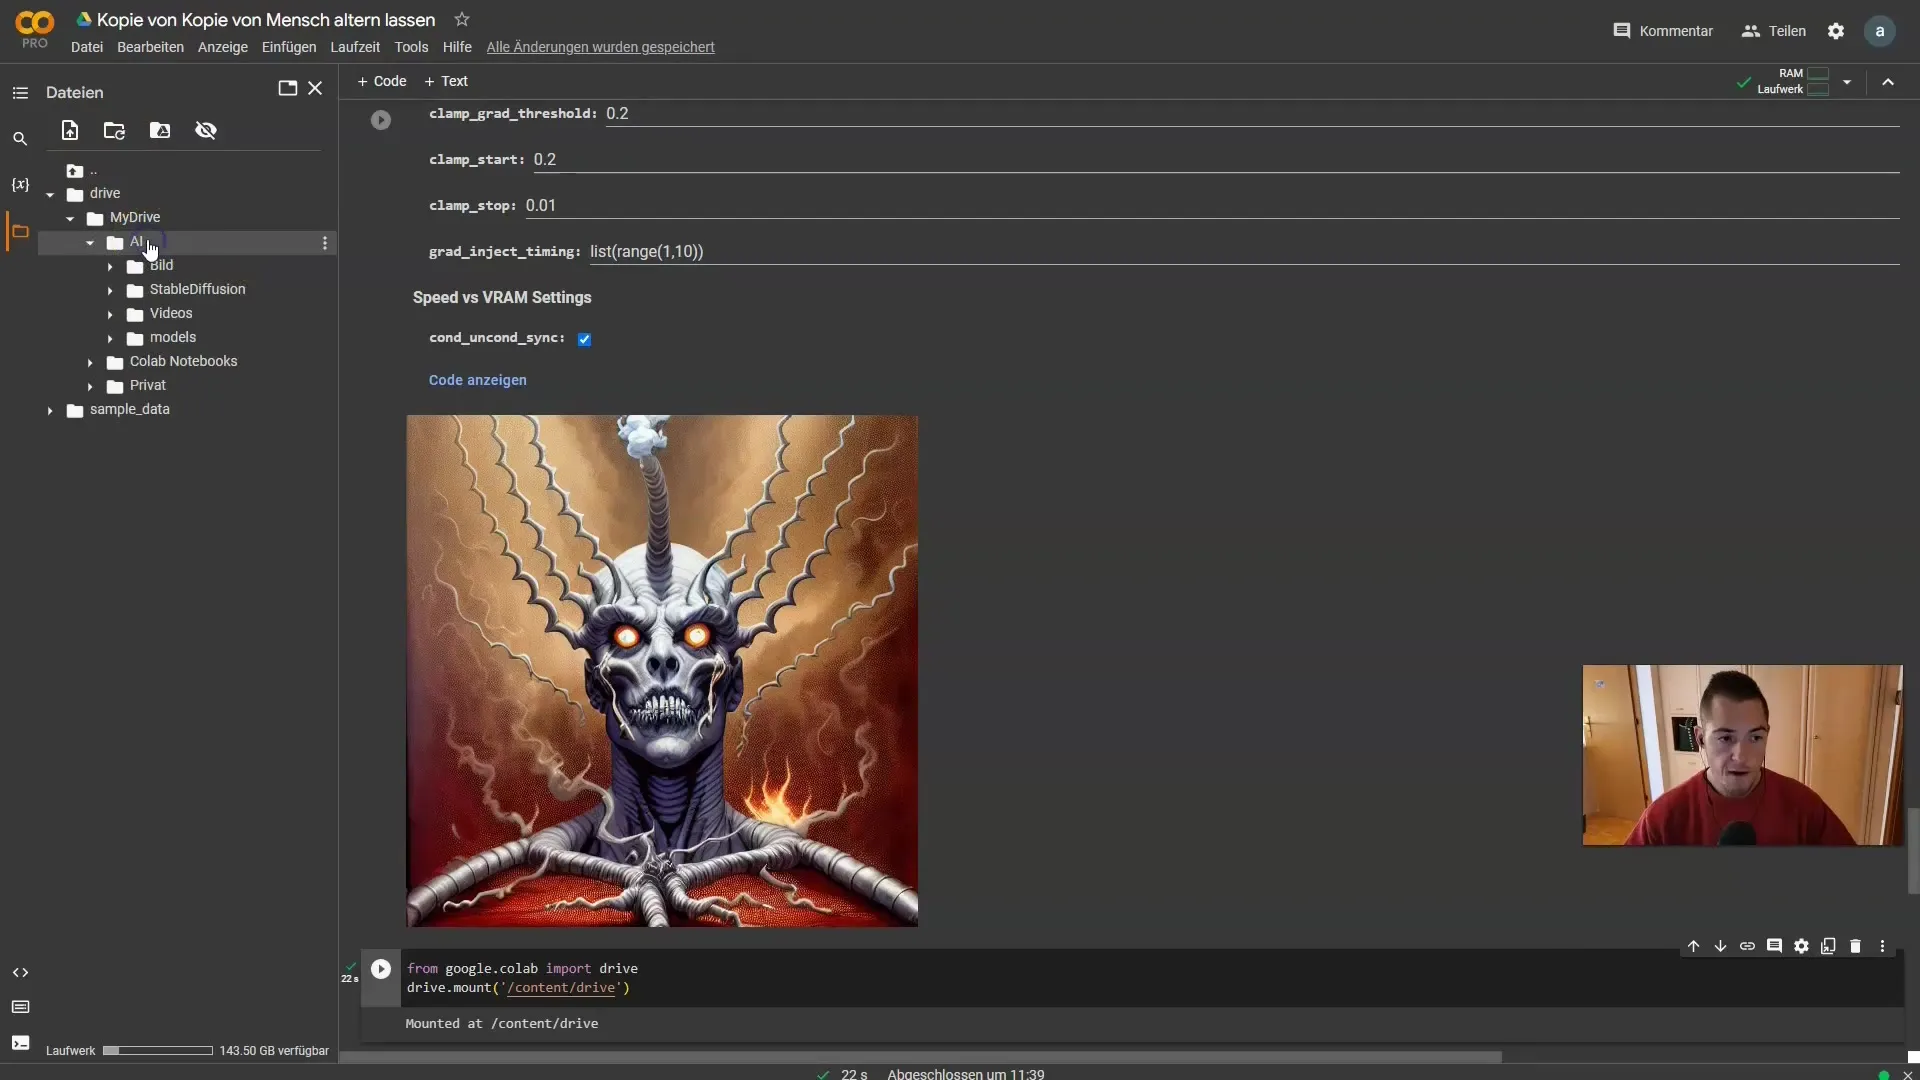The image size is (1920, 1080).
Task: Go up to parent directory '..'
Action: pos(82,170)
